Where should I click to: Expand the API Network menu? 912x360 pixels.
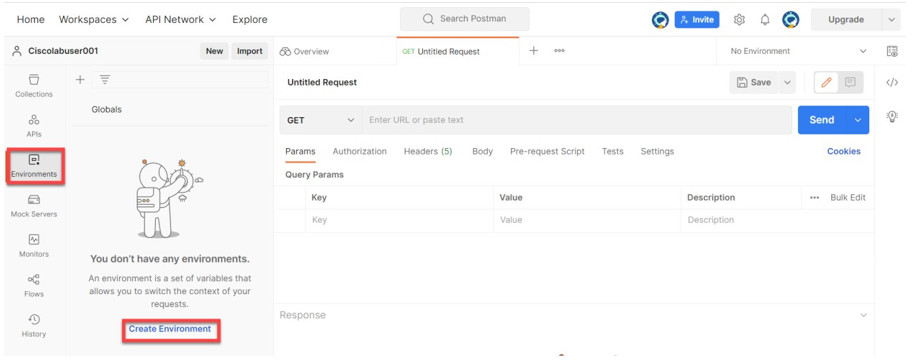[180, 19]
